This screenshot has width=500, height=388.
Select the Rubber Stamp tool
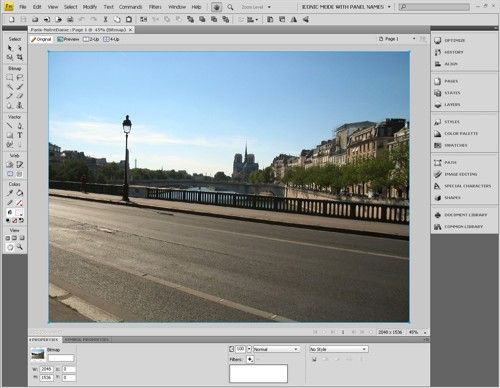tap(20, 106)
